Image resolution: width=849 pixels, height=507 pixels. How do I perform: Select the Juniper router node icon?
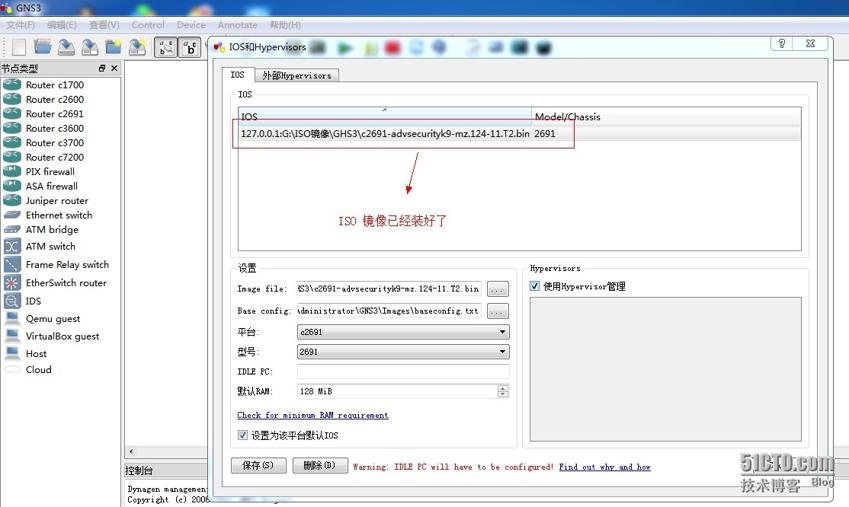click(x=12, y=200)
